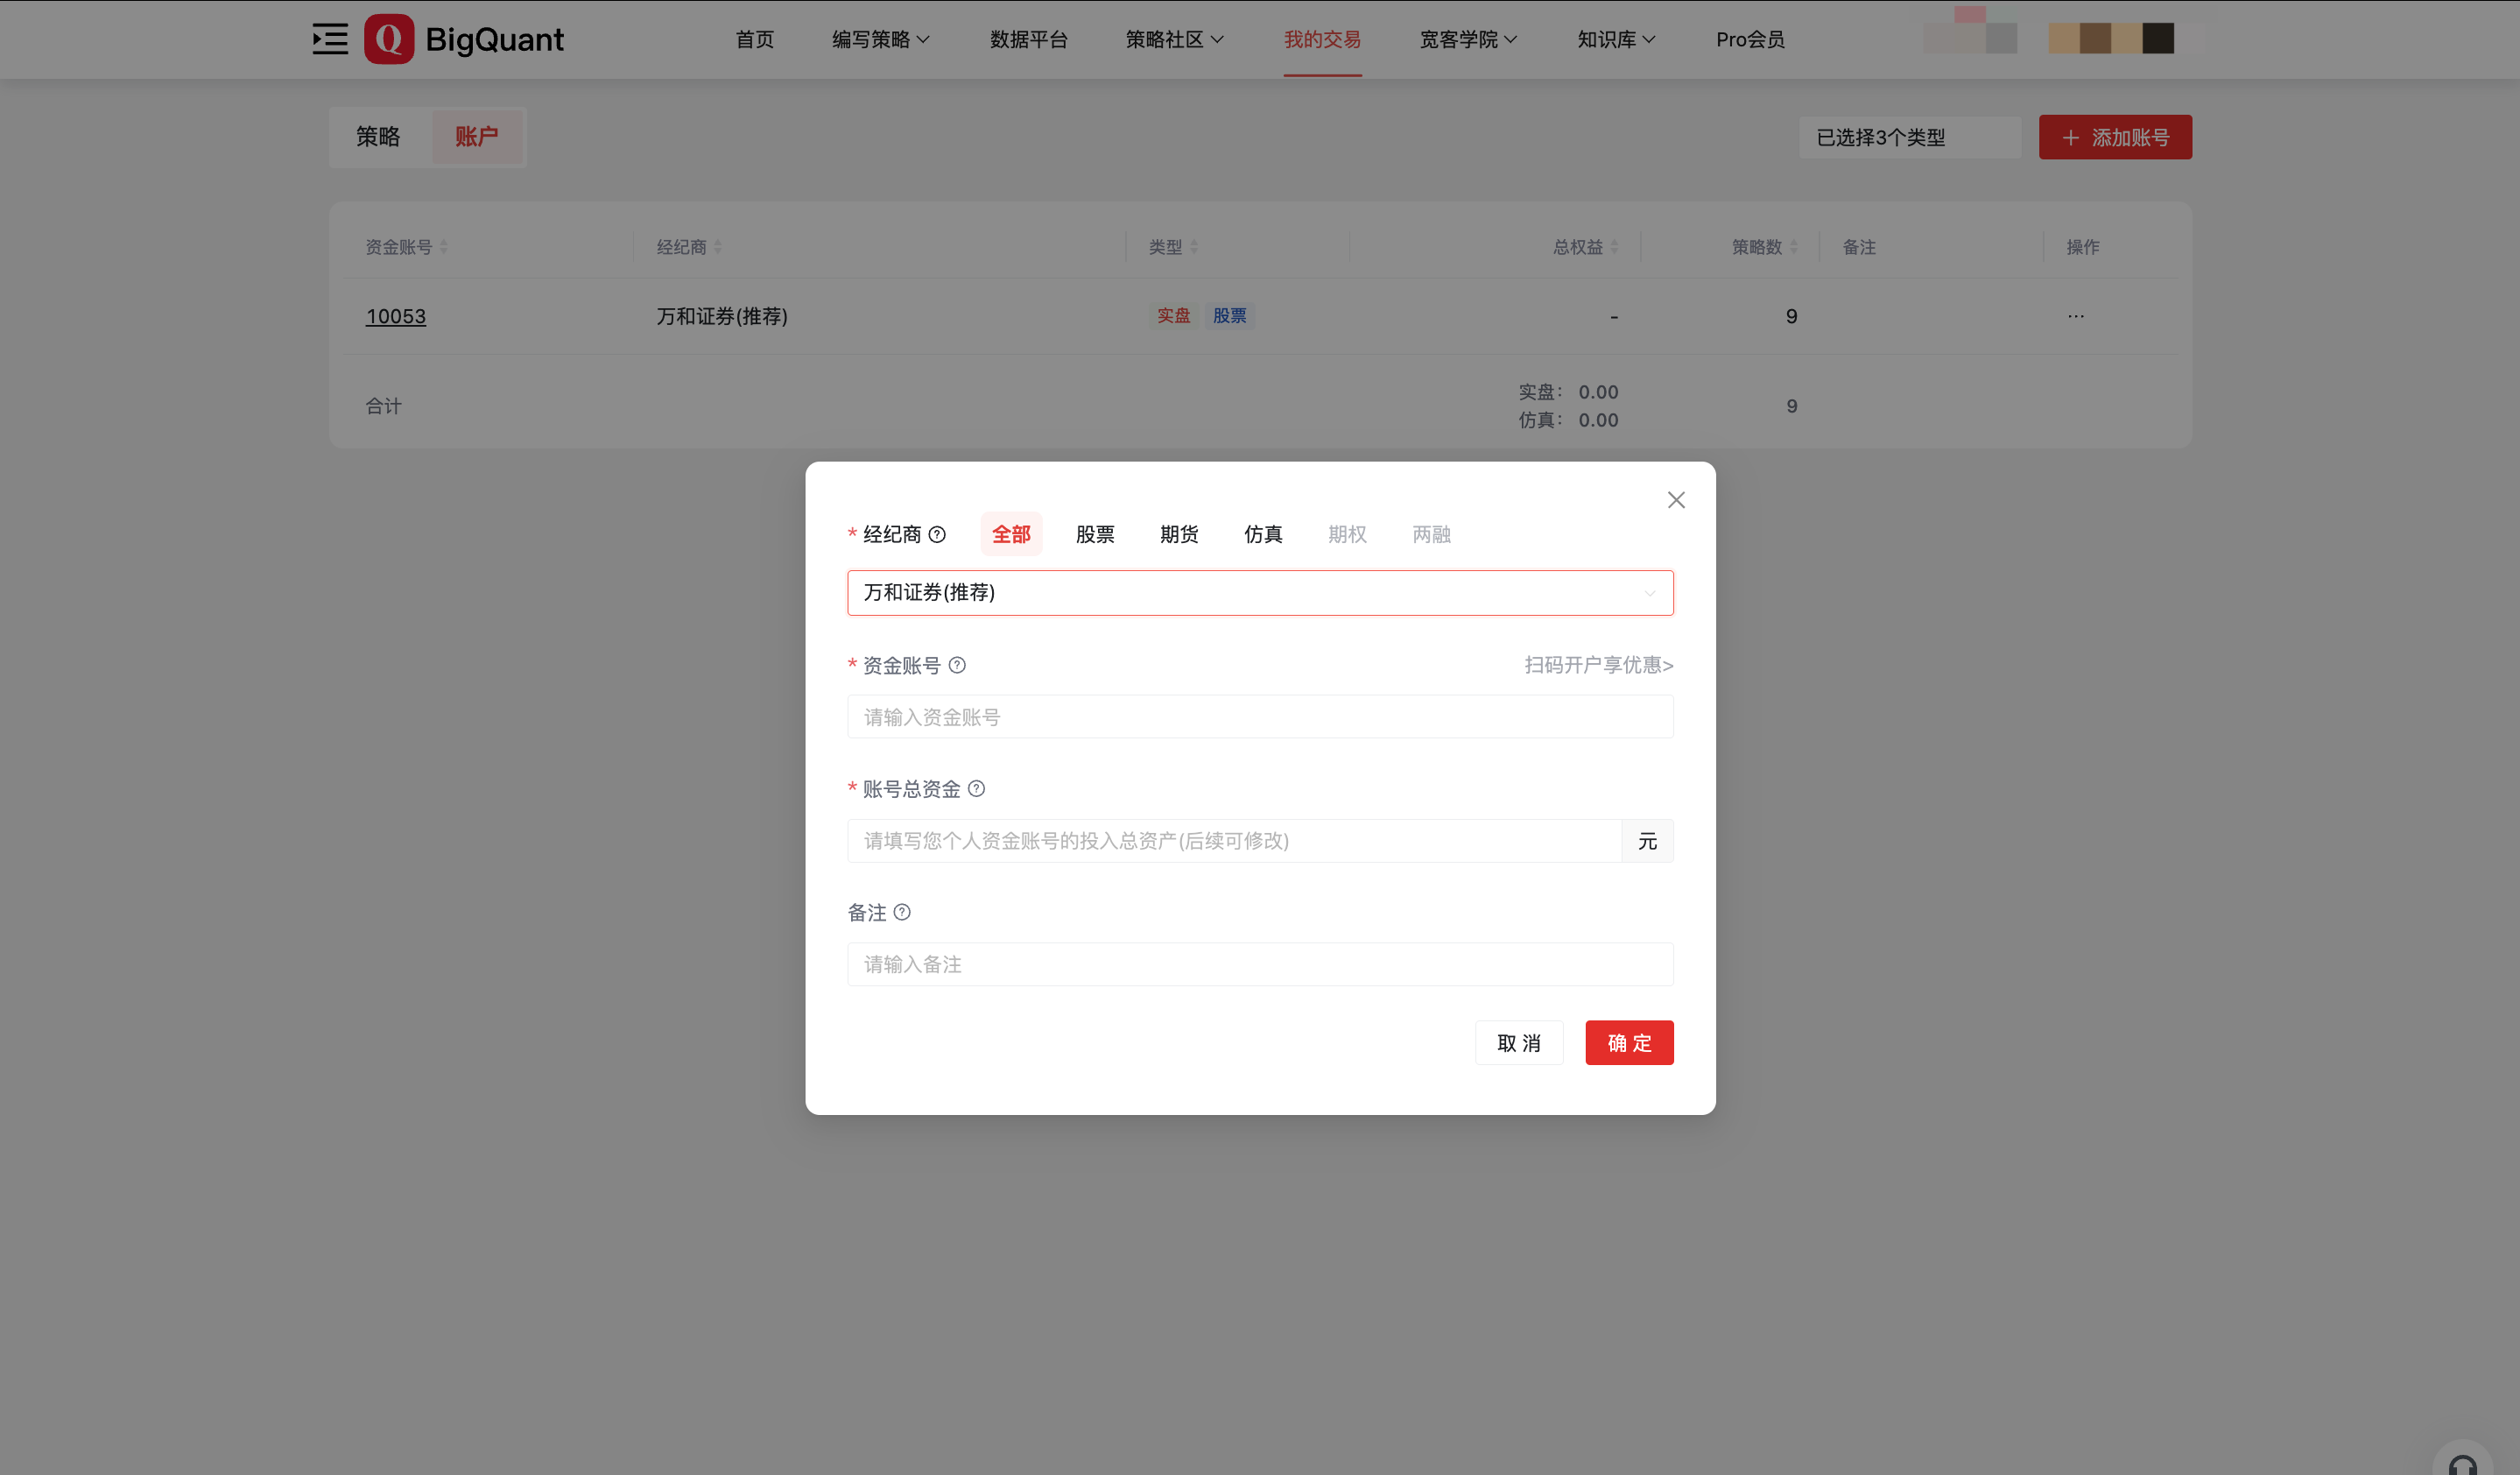Toggle the sidebar collapse menu icon
The width and height of the screenshot is (2520, 1475).
click(x=329, y=39)
